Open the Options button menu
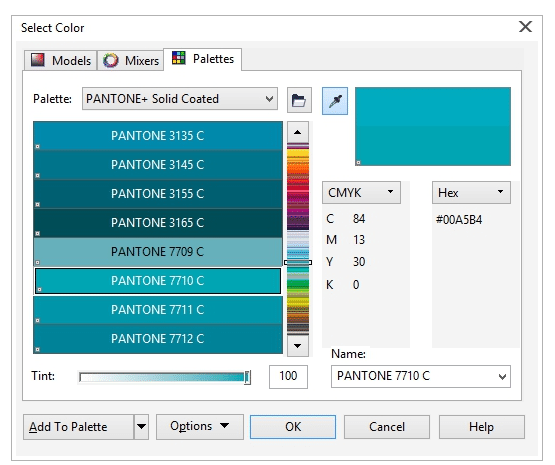 click(x=200, y=427)
